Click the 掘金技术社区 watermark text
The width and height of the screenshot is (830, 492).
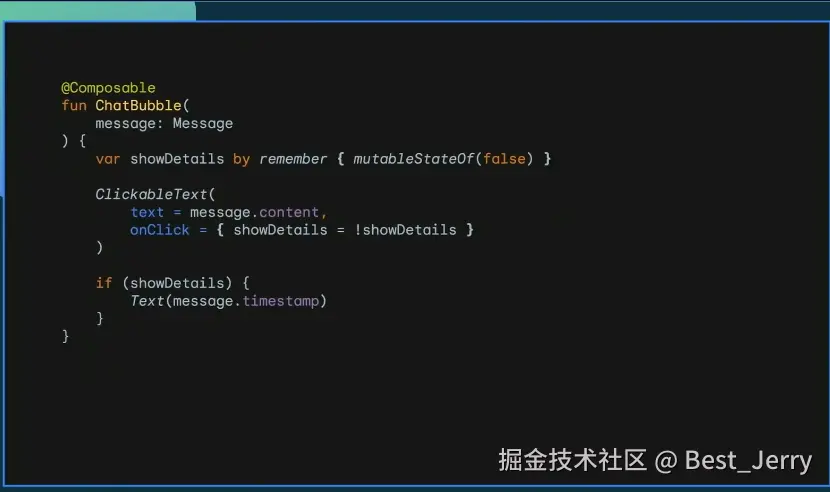click(572, 460)
